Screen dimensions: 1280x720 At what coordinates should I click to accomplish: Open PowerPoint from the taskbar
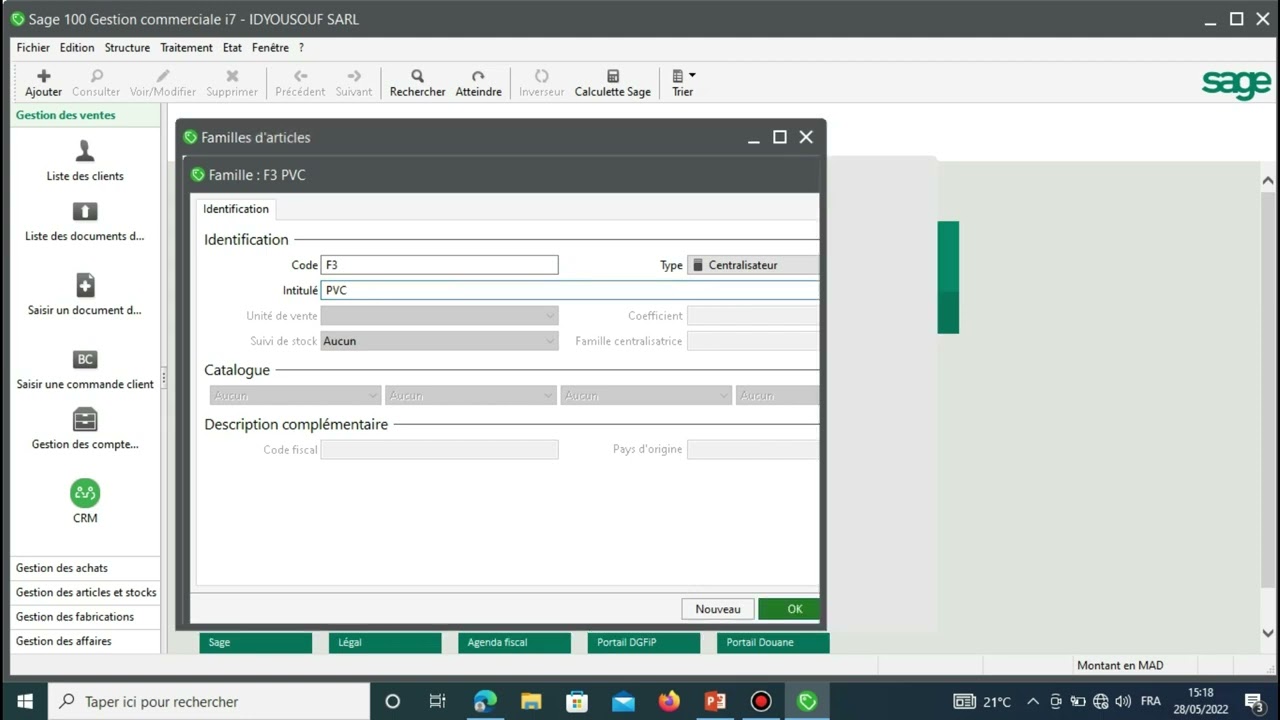click(715, 701)
